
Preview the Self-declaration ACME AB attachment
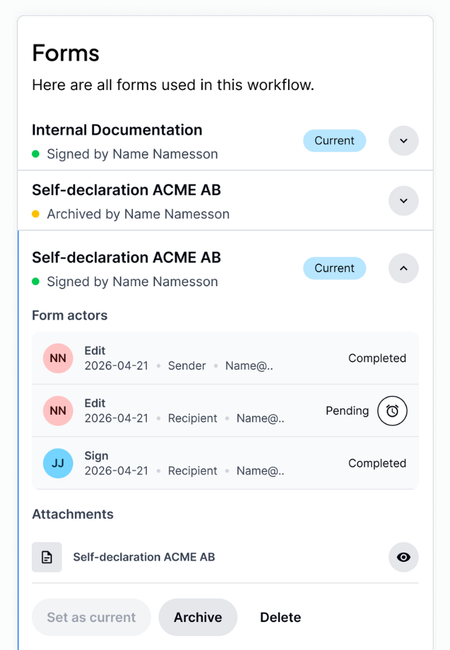[x=403, y=557]
